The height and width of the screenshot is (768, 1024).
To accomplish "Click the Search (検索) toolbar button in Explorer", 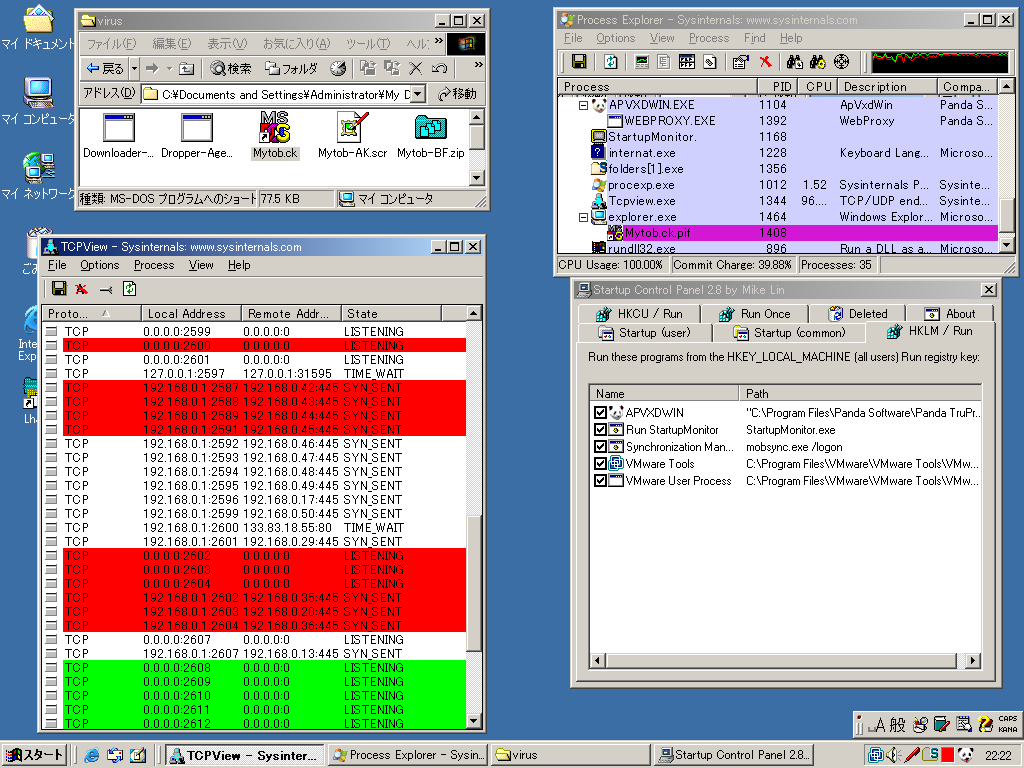I will [x=231, y=68].
